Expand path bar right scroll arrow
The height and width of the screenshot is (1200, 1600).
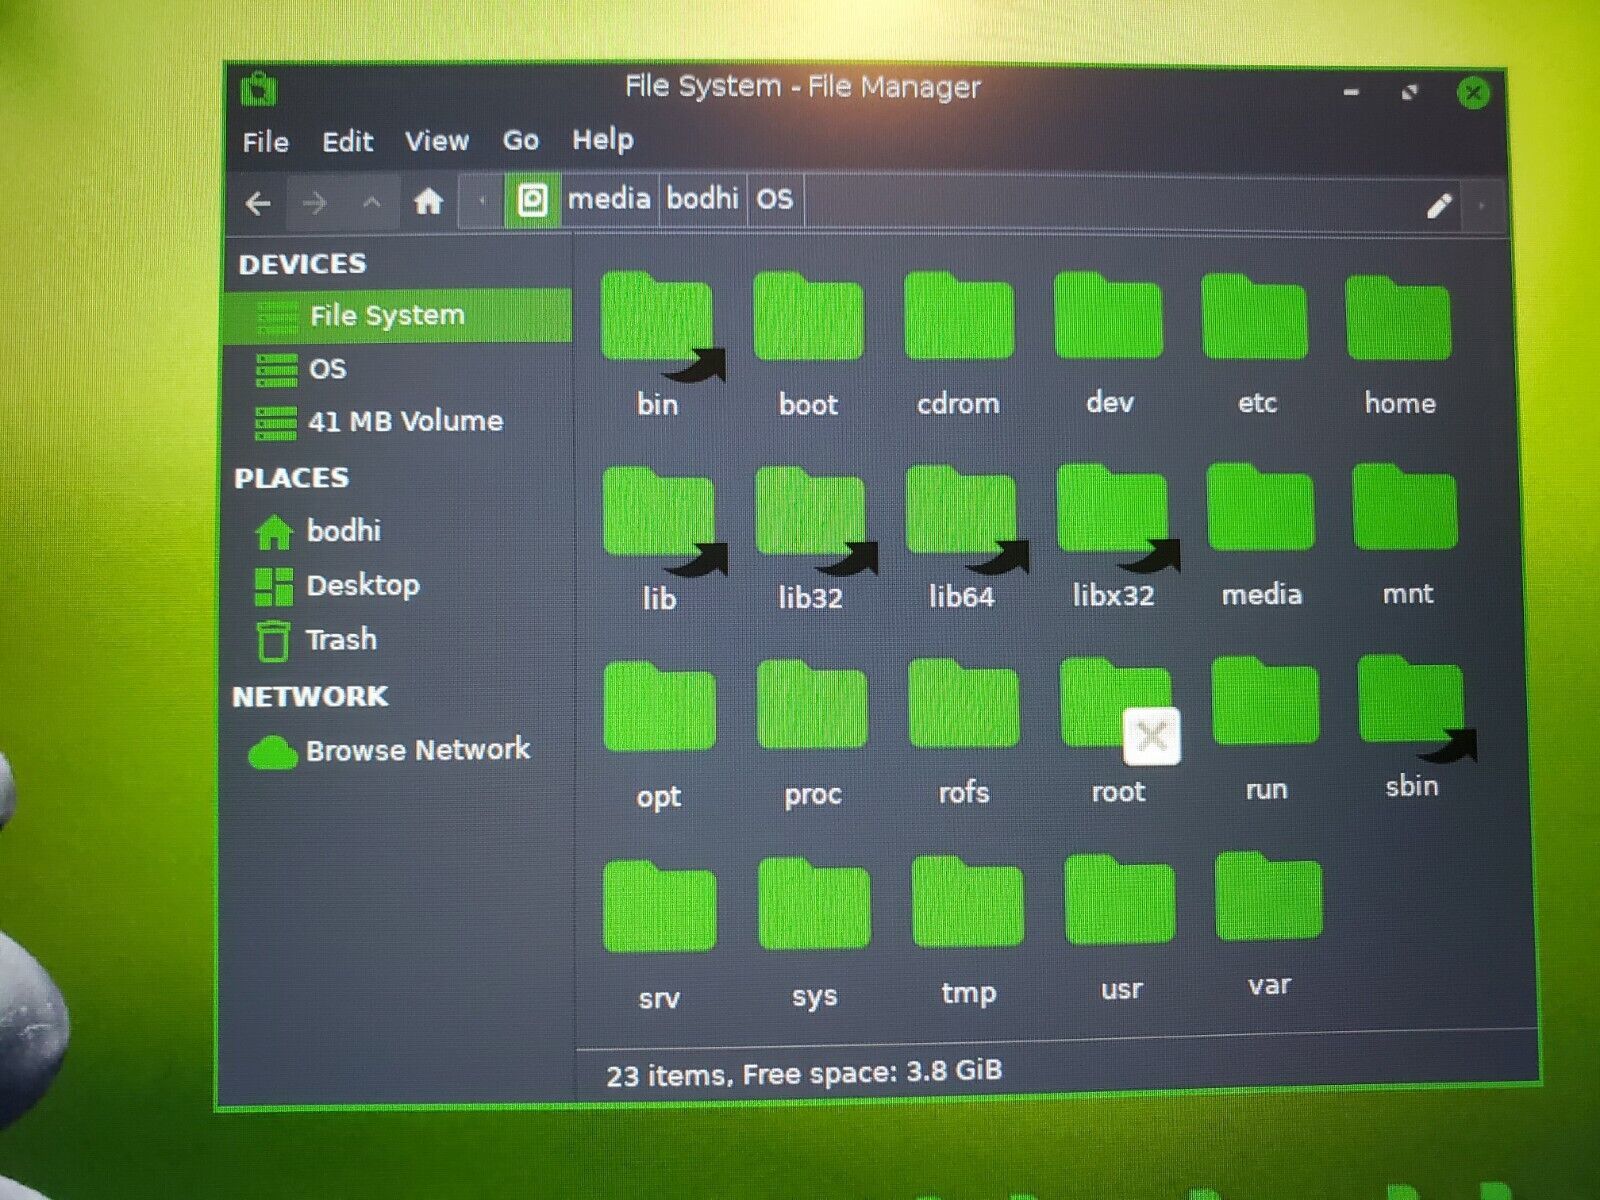tap(1481, 206)
